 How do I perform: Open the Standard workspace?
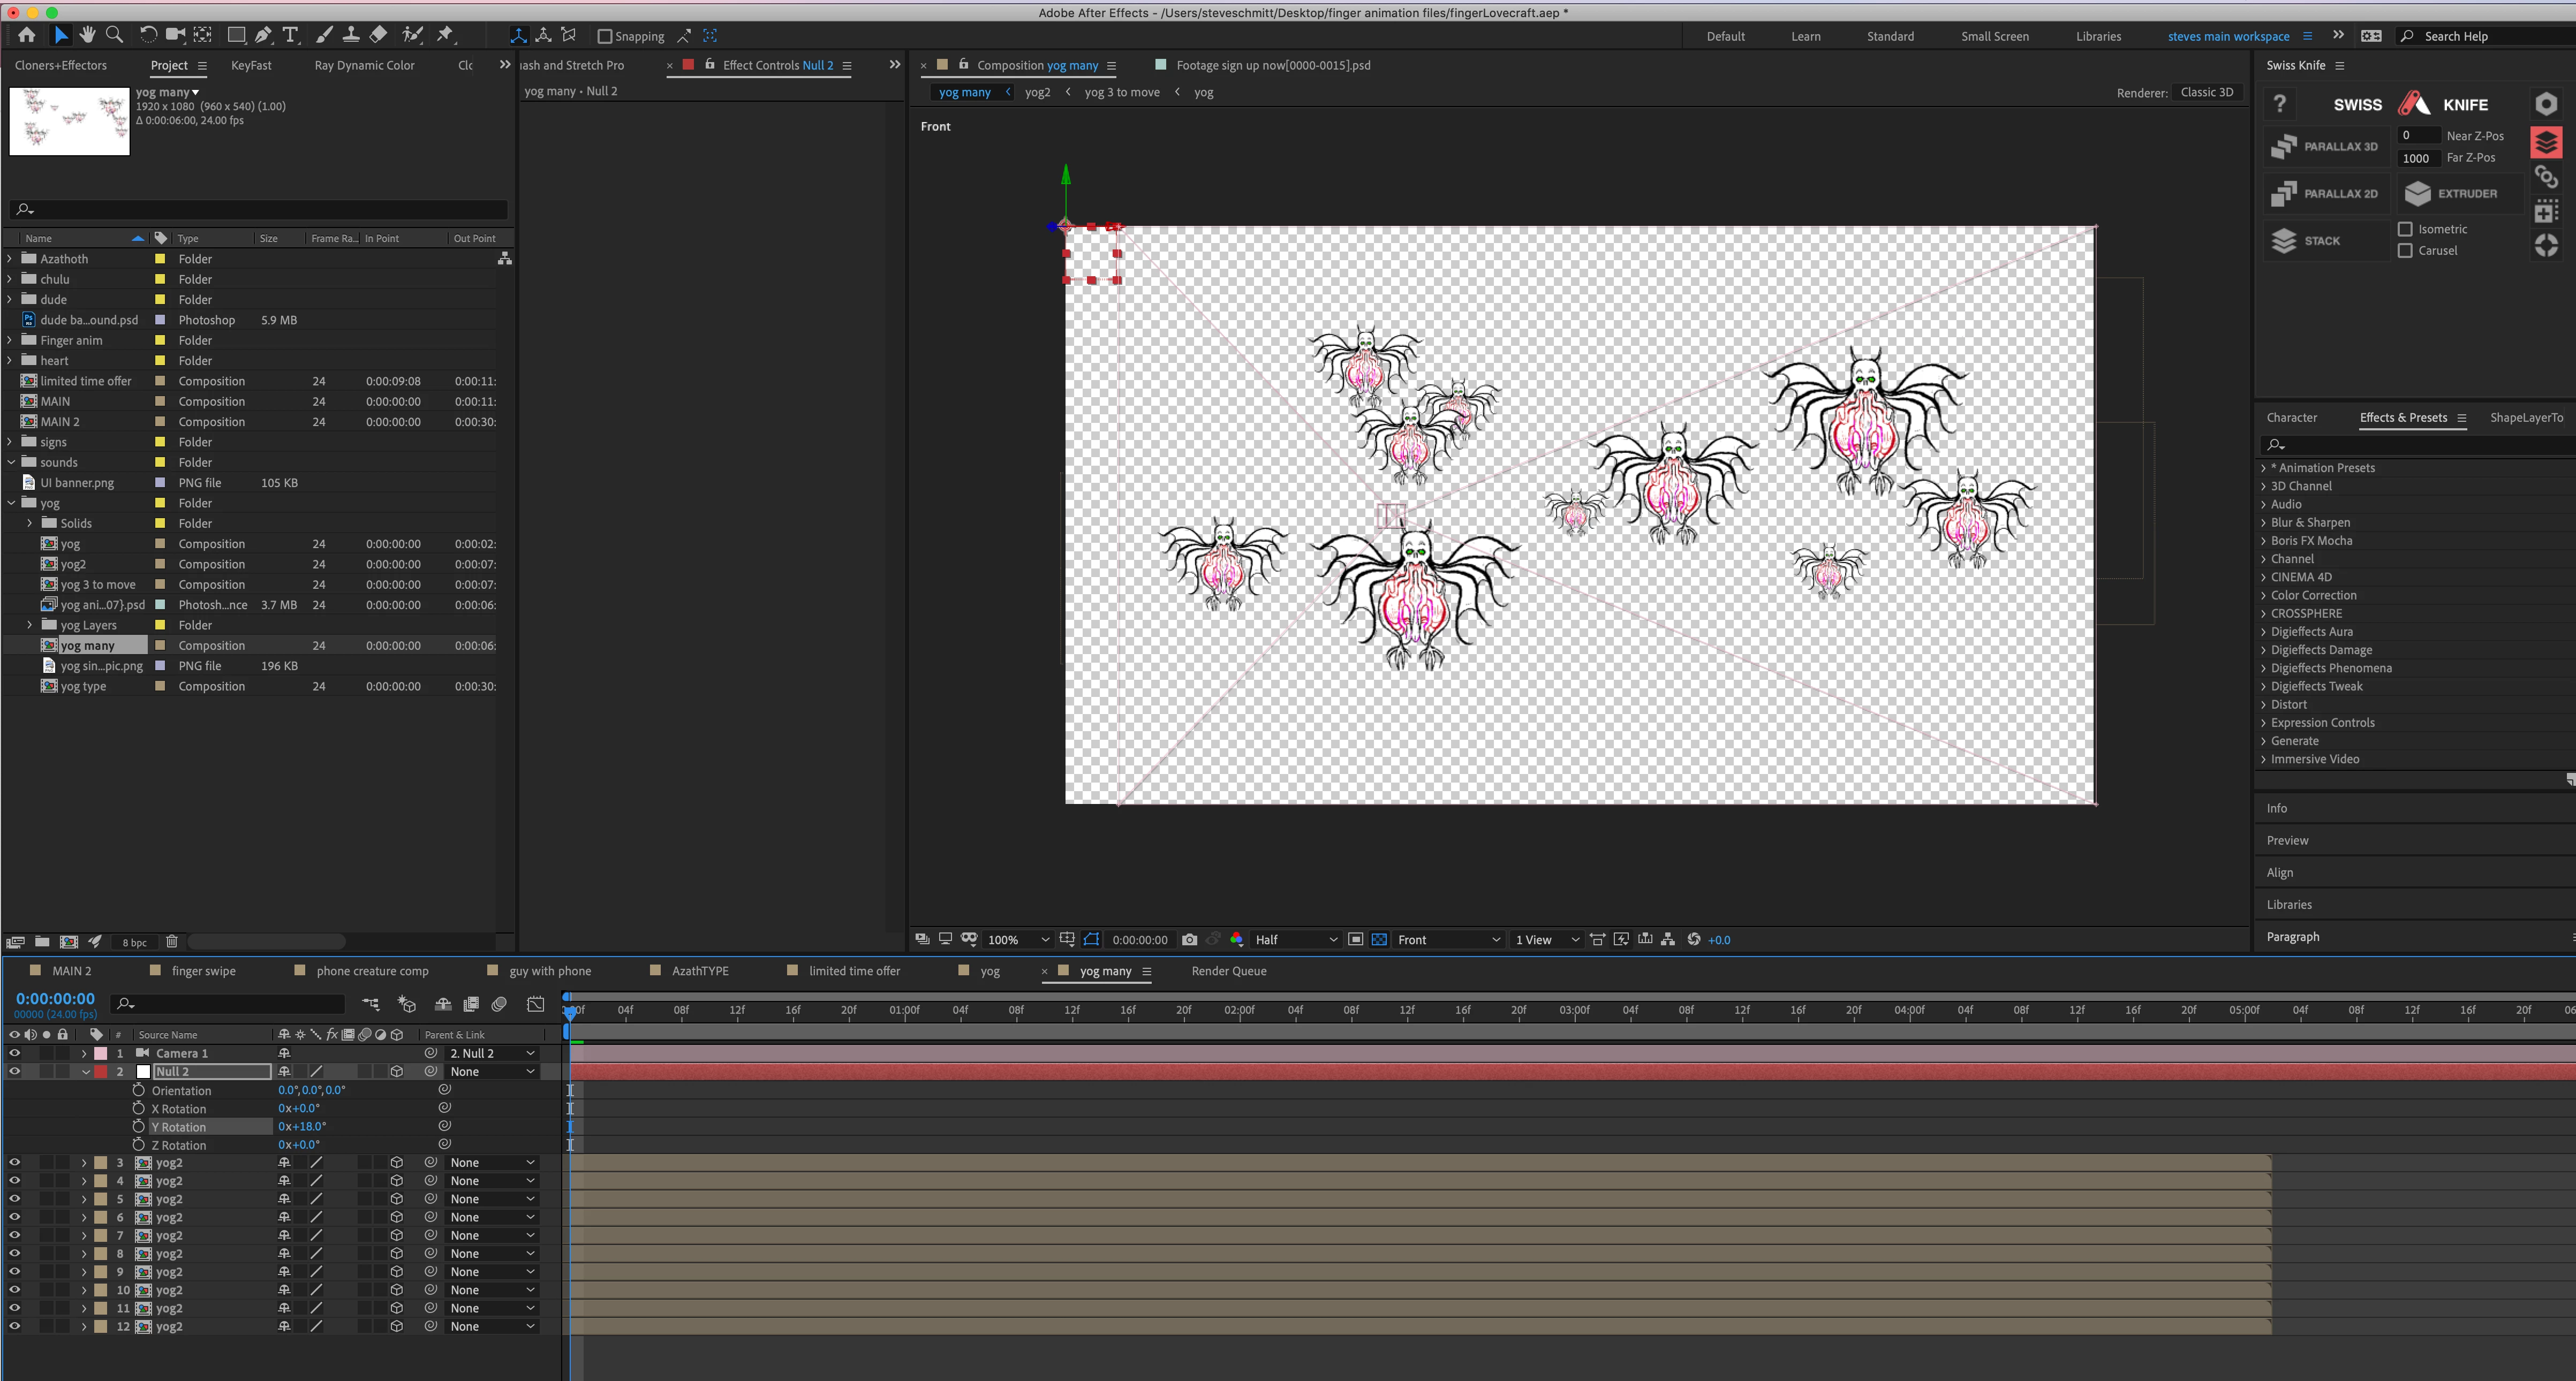(x=1890, y=36)
